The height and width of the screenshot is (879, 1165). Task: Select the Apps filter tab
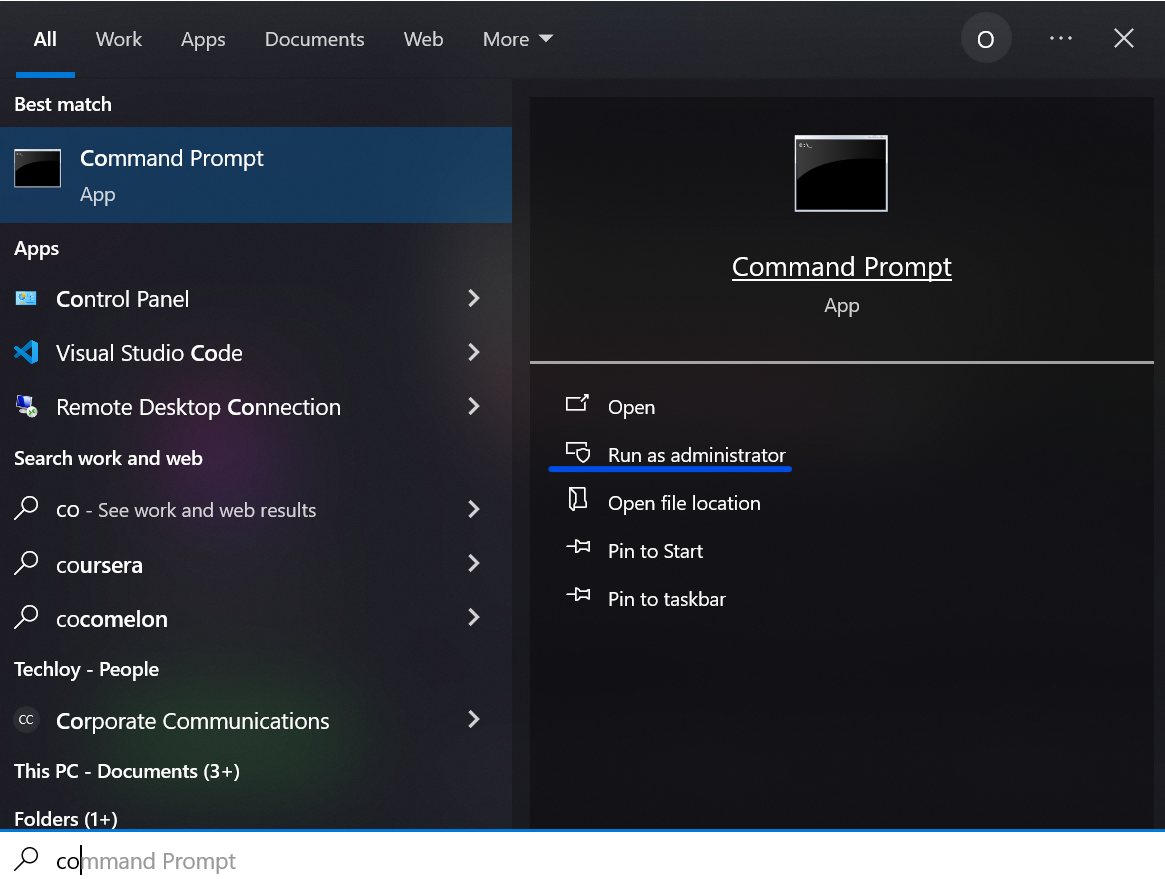pyautogui.click(x=203, y=39)
